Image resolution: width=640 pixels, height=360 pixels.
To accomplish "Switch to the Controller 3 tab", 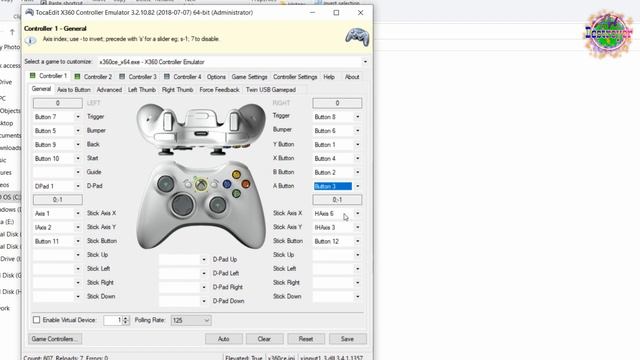I will tap(138, 77).
